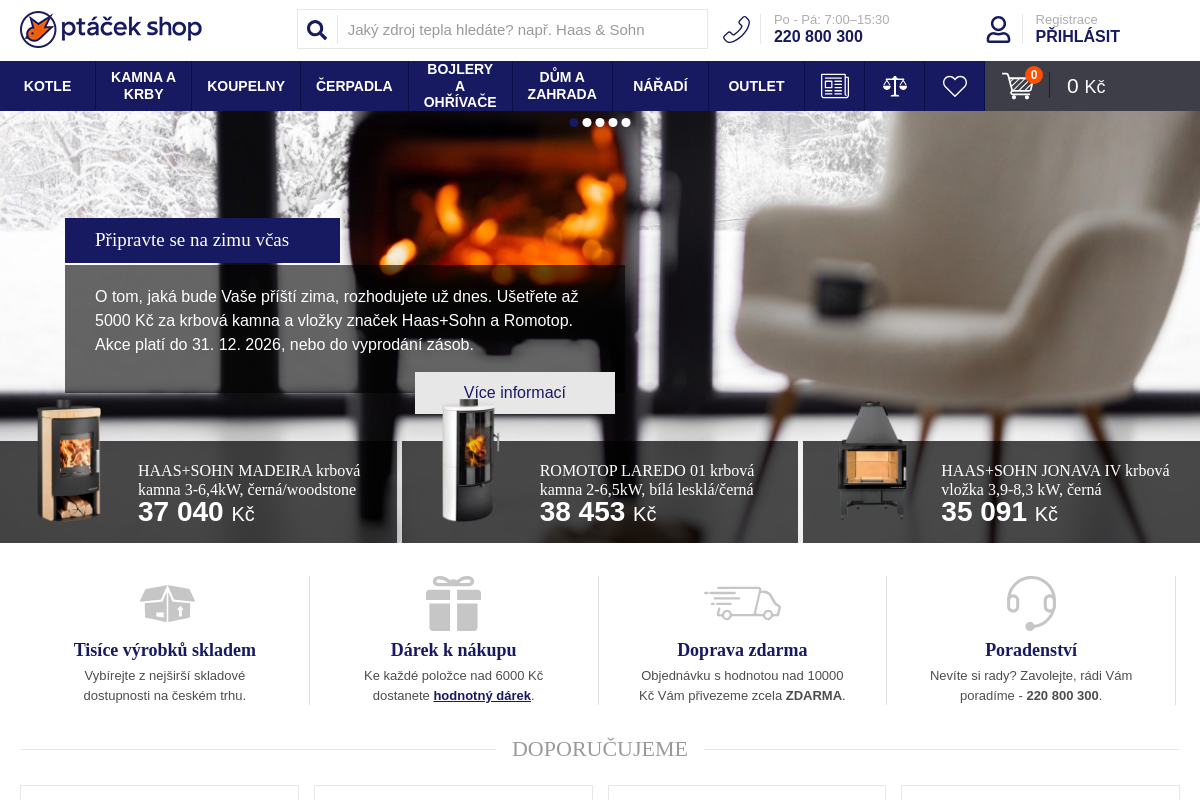Open the KAMNA A KRBY menu
The width and height of the screenshot is (1200, 800).
tap(143, 86)
